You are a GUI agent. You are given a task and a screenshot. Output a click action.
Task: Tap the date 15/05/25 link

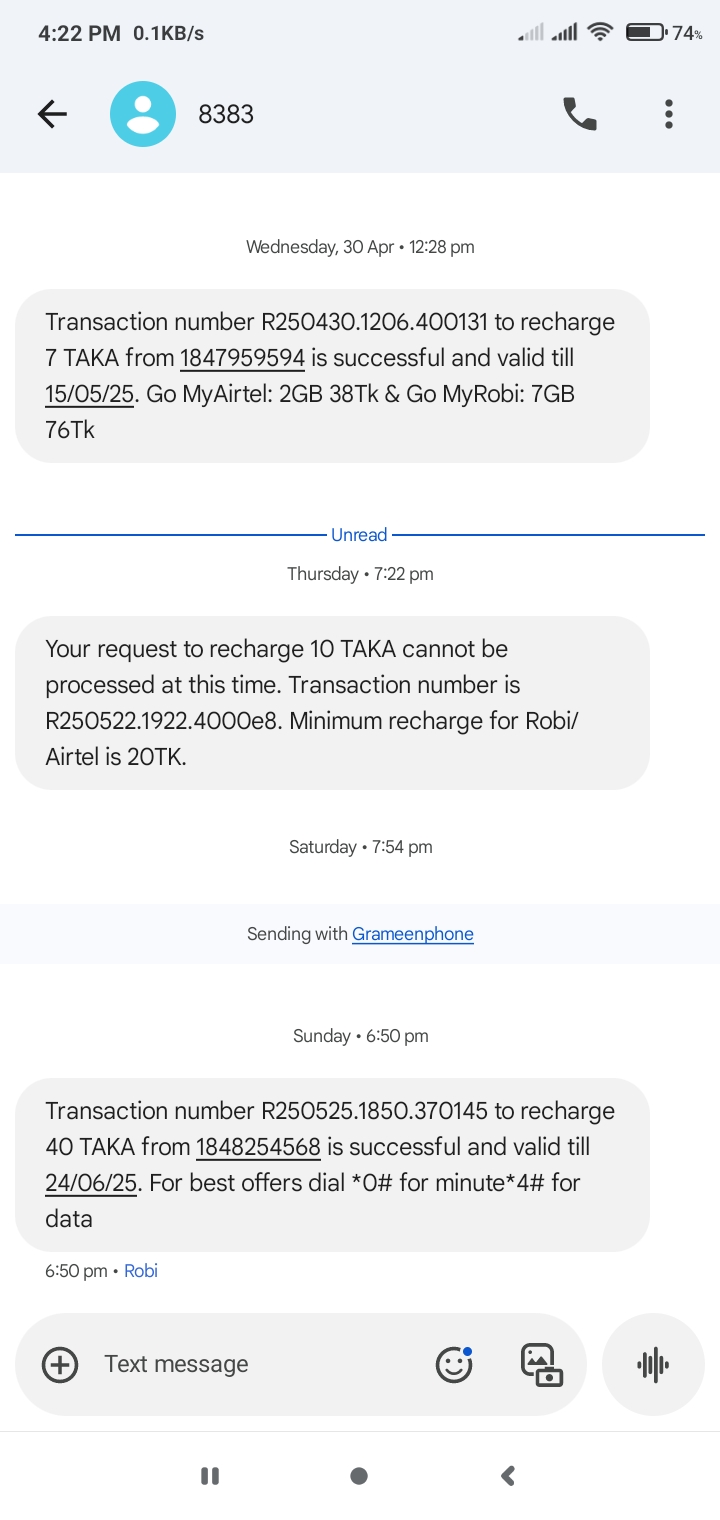89,394
